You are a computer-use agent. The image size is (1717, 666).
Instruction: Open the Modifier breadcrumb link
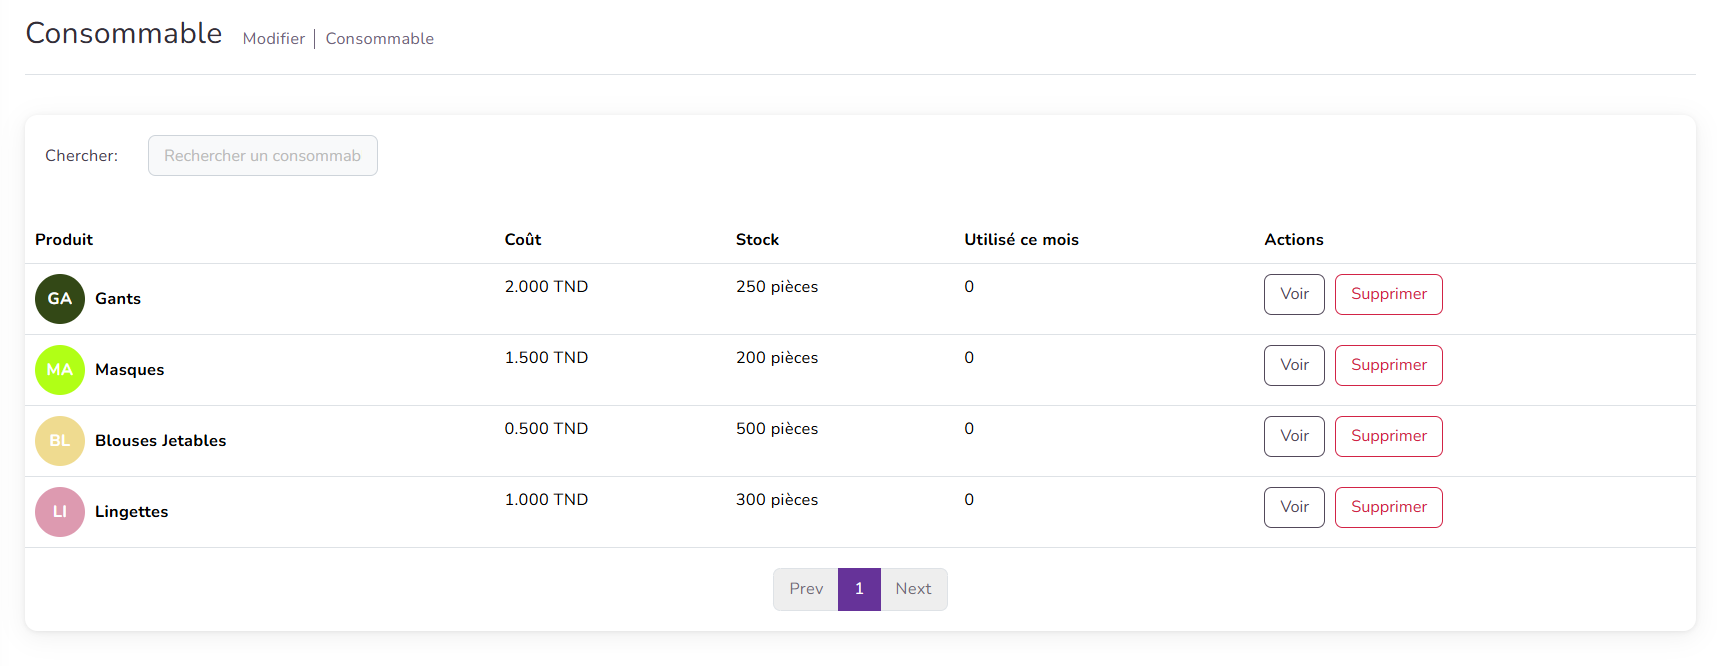(x=273, y=39)
